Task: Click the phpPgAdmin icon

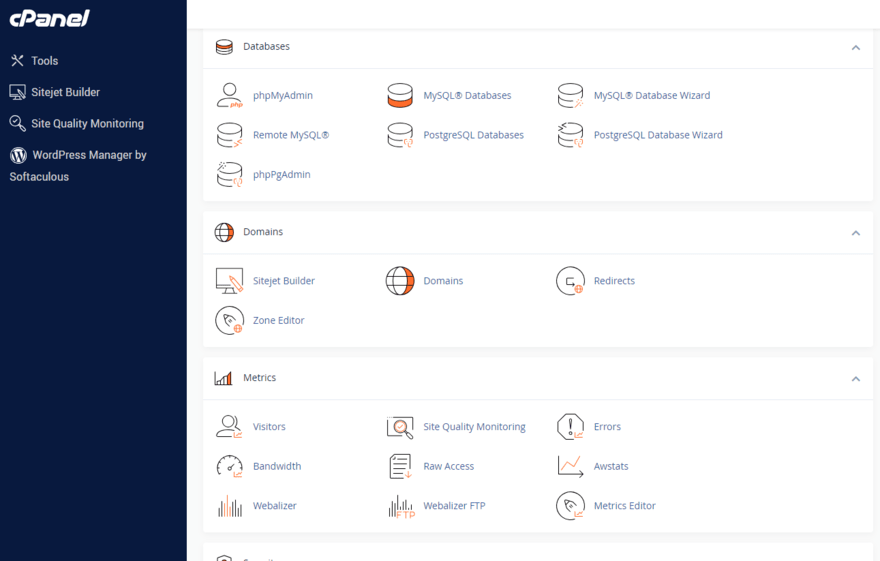Action: (230, 174)
